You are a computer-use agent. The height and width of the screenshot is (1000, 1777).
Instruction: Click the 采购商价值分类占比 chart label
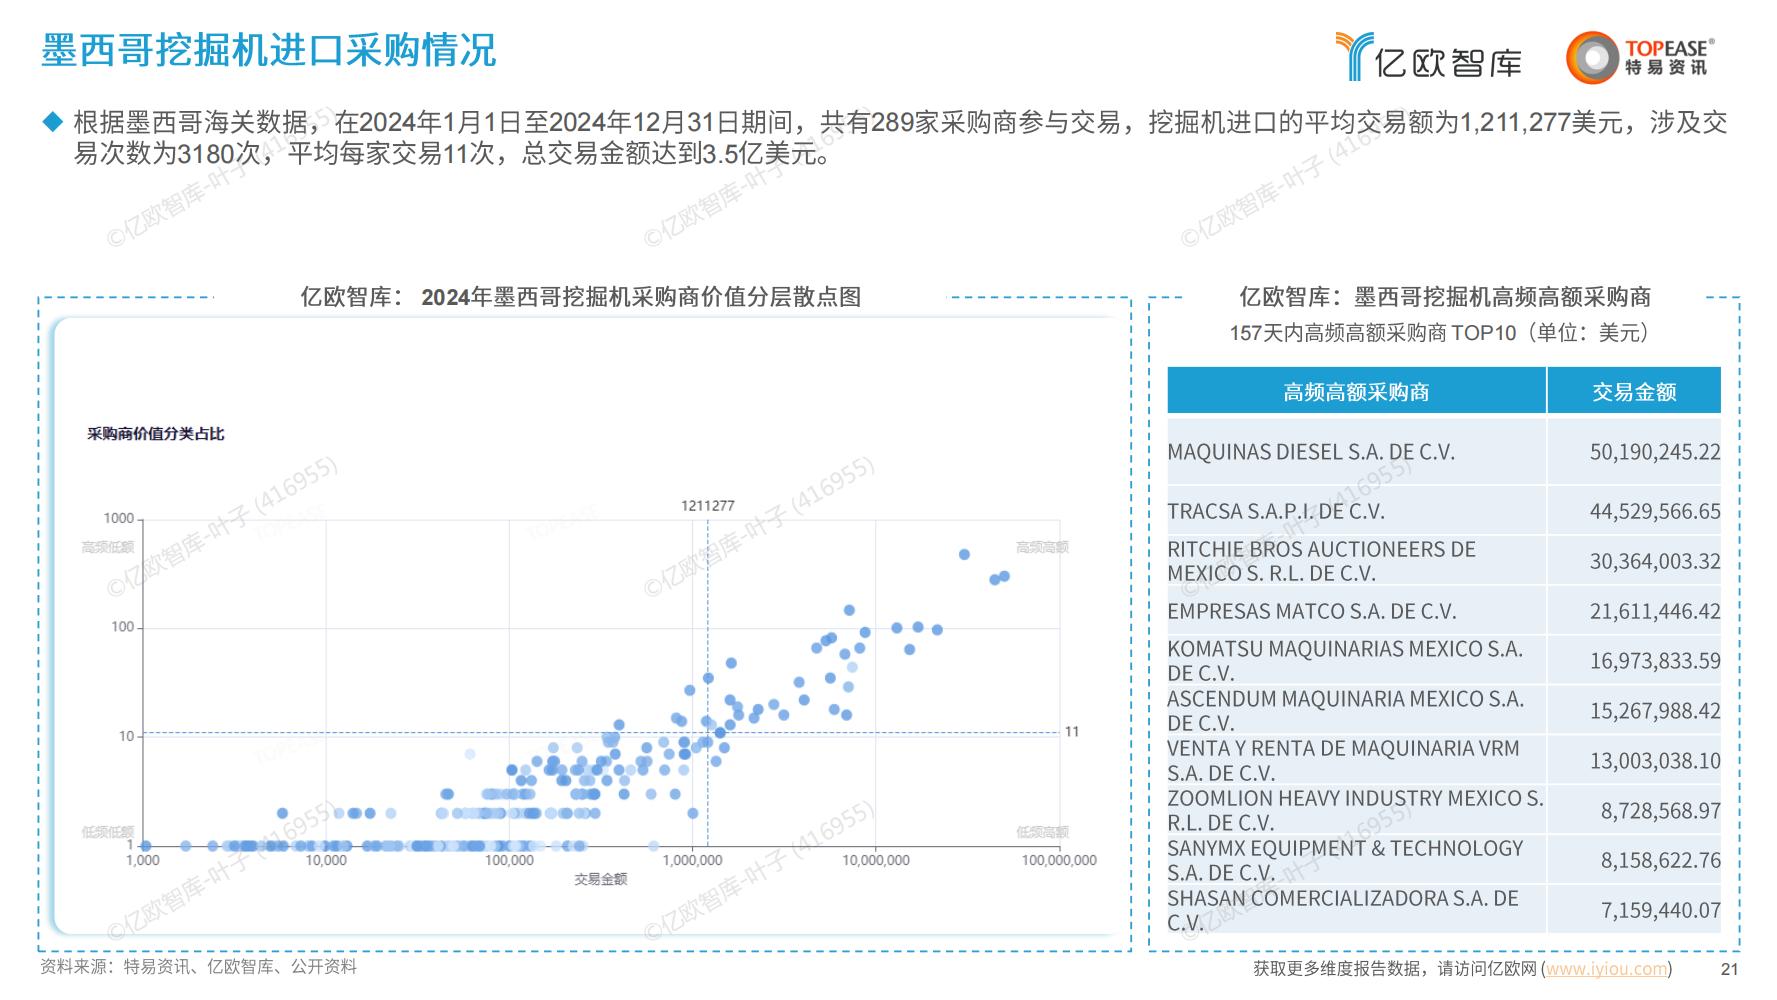(155, 433)
